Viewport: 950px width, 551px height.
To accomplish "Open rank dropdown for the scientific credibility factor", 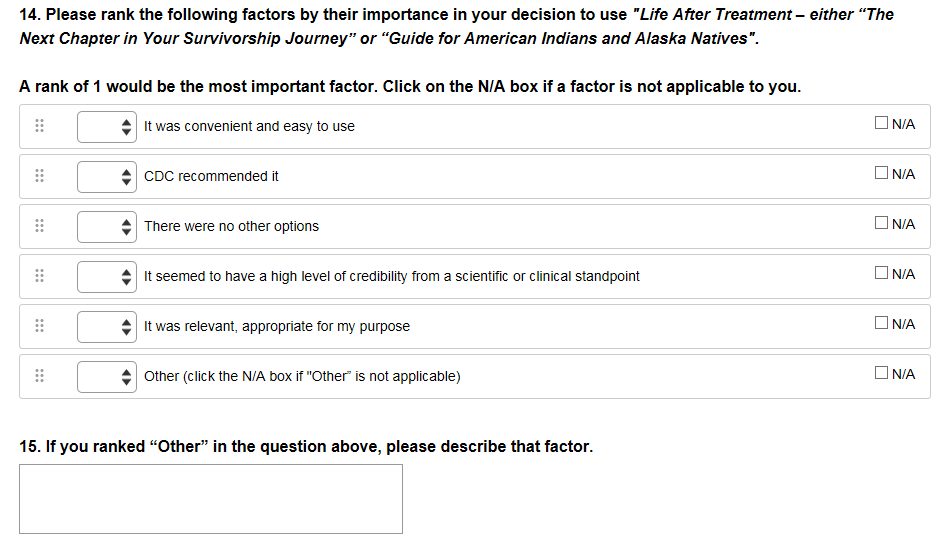I will pos(106,277).
